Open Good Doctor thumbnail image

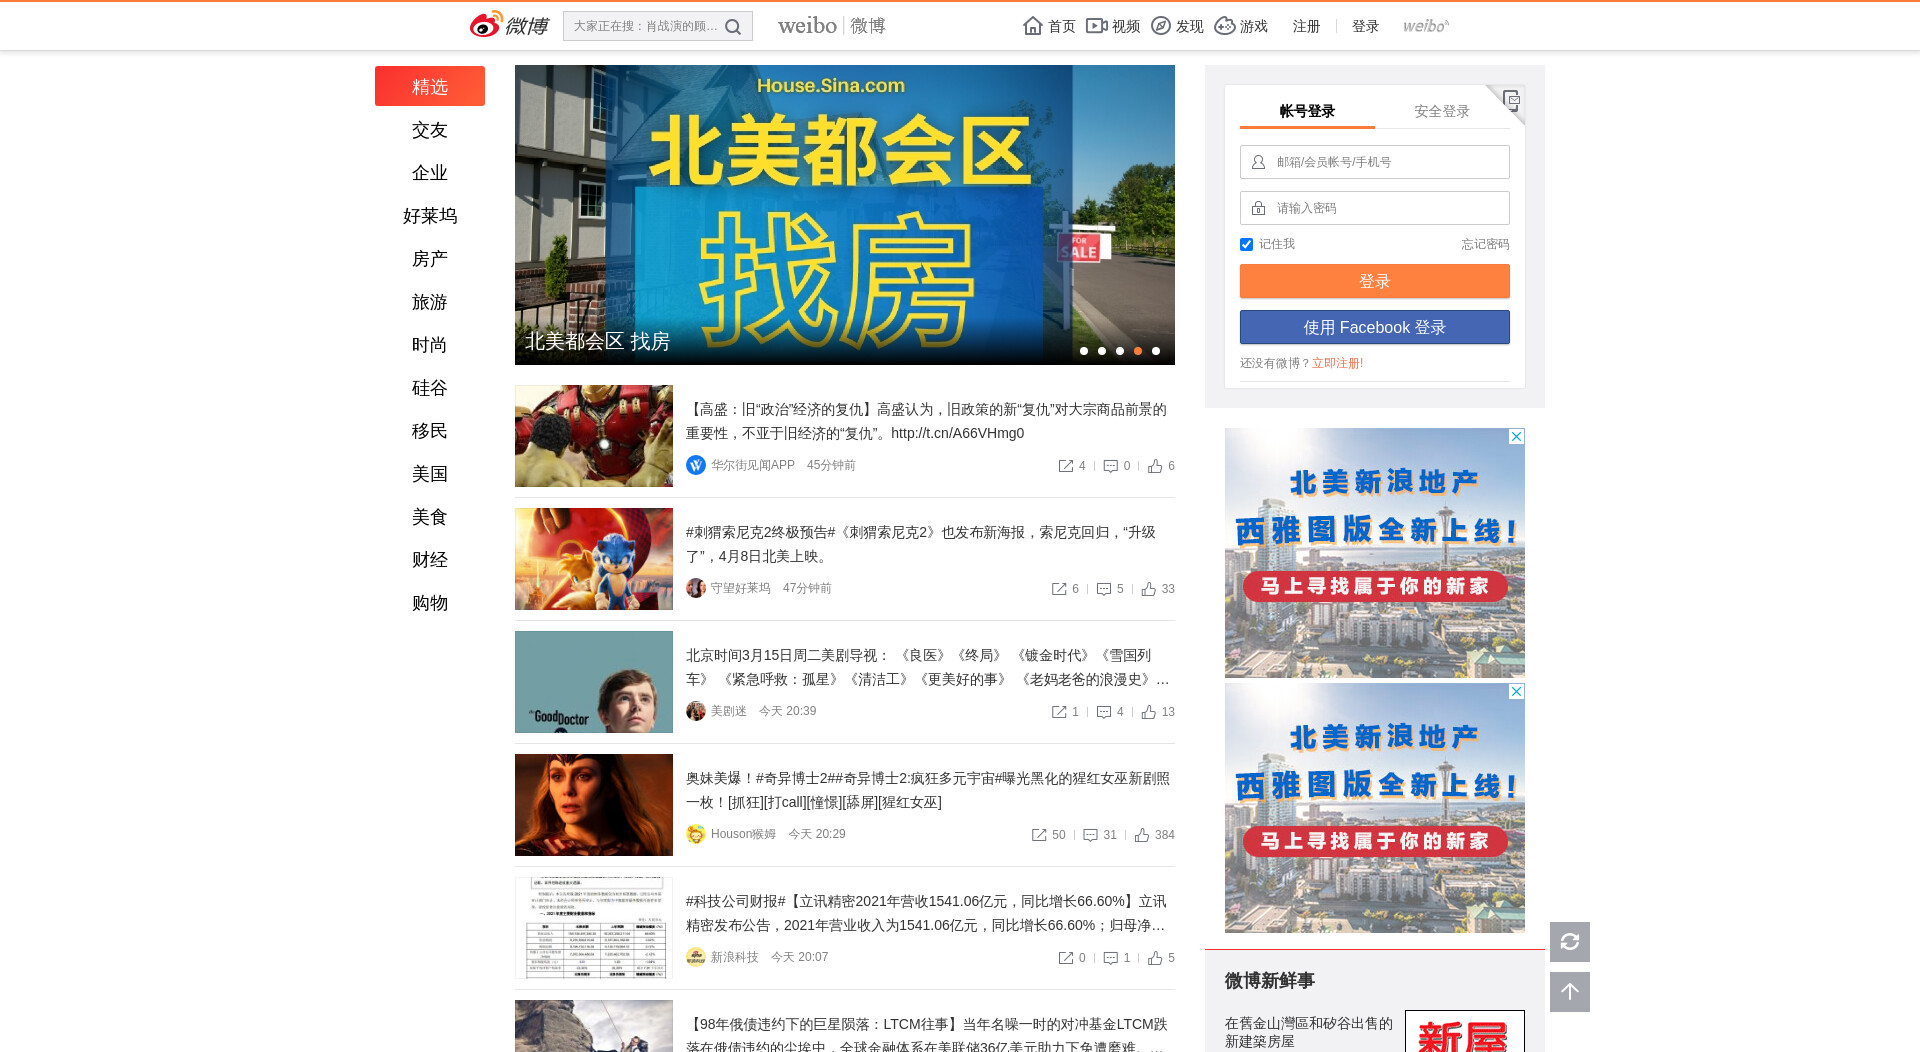tap(594, 682)
